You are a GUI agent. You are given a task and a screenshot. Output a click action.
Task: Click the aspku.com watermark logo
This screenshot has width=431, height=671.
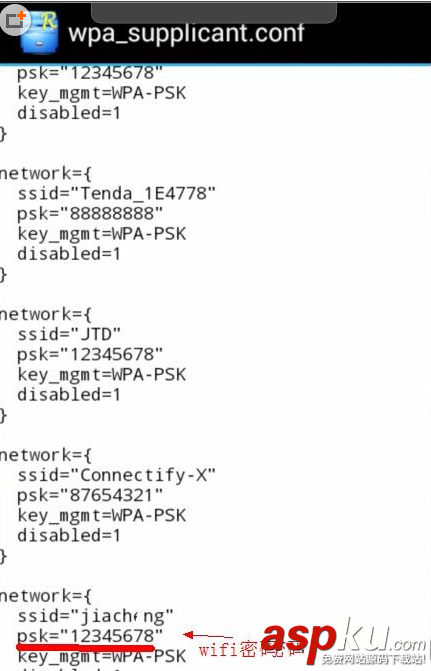click(344, 643)
